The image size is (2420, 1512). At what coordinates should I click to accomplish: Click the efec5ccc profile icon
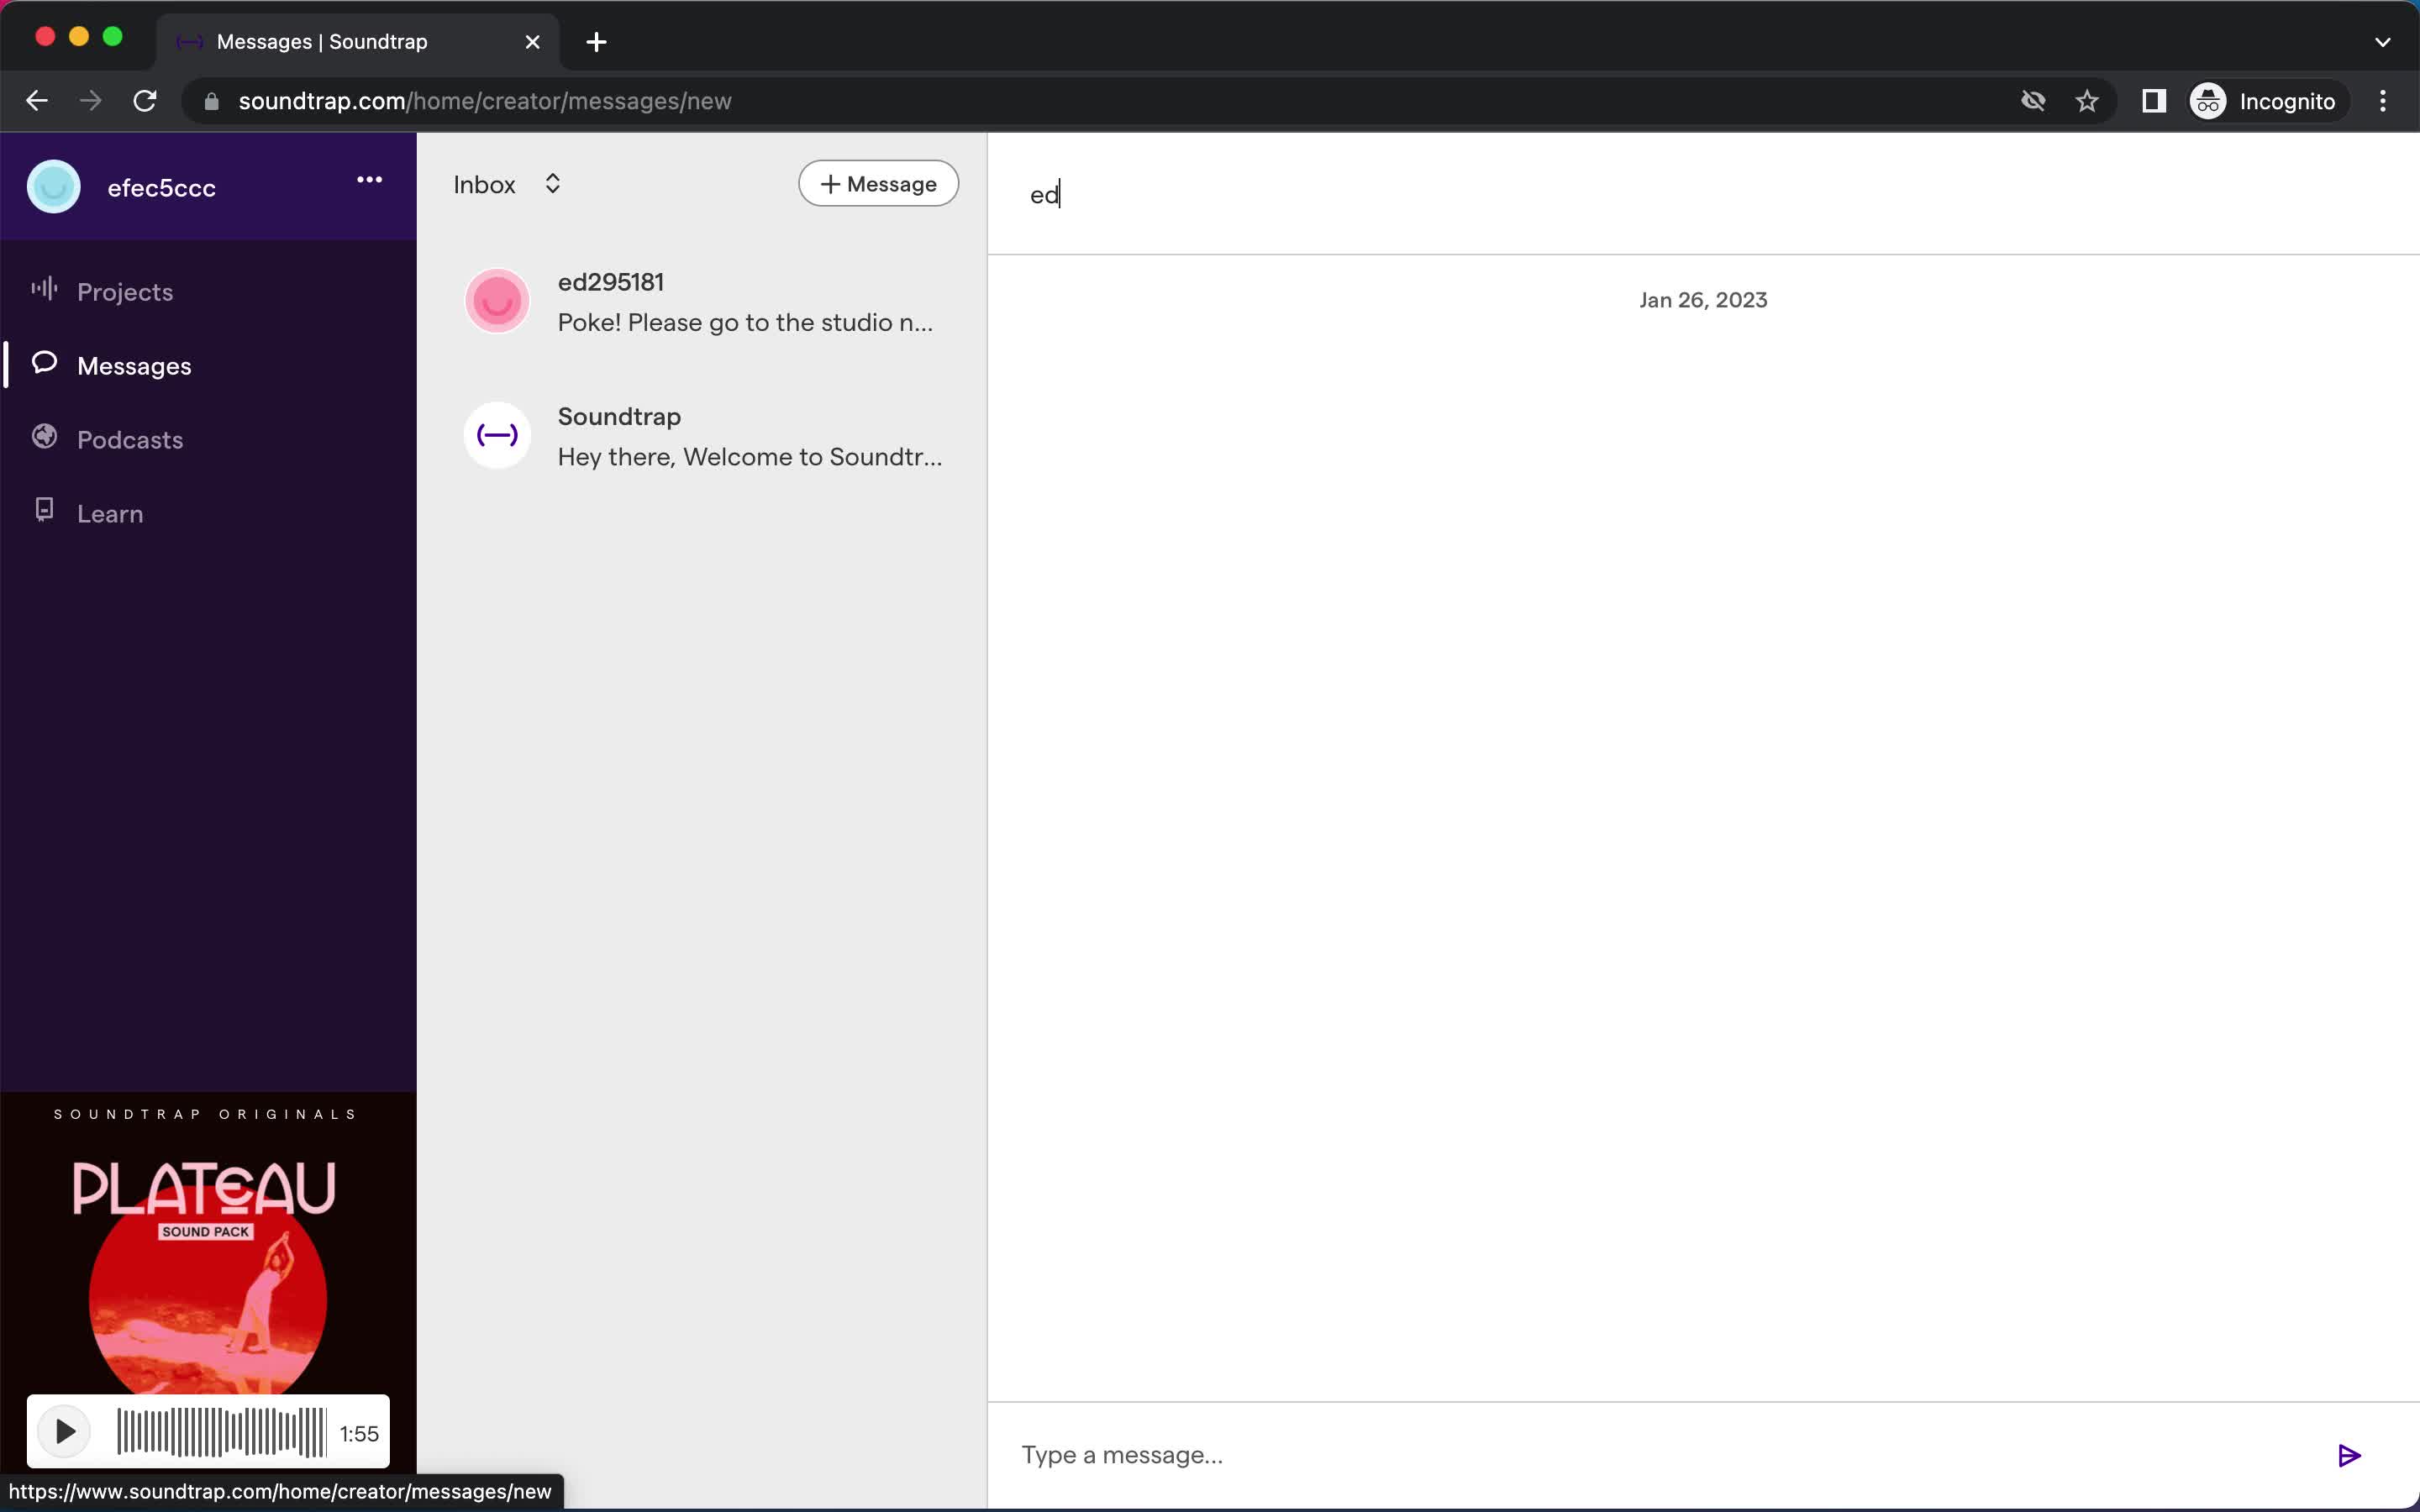click(52, 186)
